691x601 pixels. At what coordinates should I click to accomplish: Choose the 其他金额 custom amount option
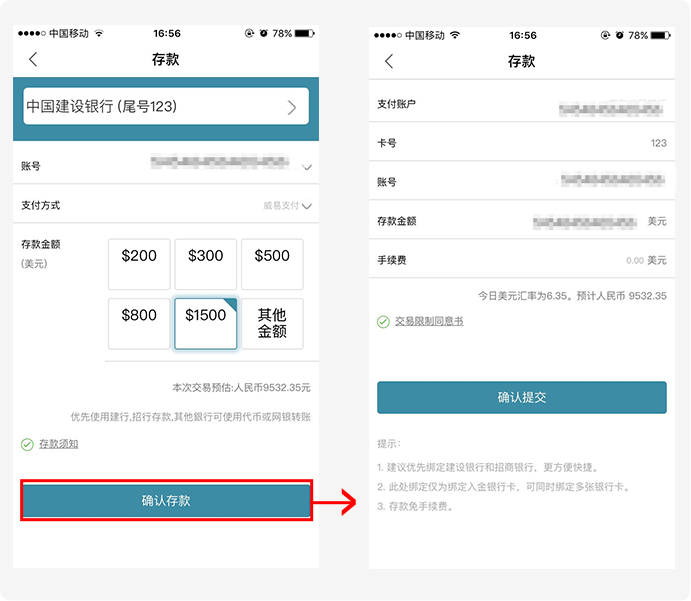[272, 323]
